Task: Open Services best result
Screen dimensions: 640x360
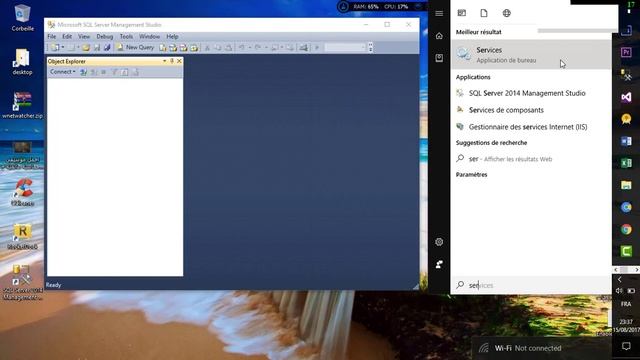Action: pos(531,54)
